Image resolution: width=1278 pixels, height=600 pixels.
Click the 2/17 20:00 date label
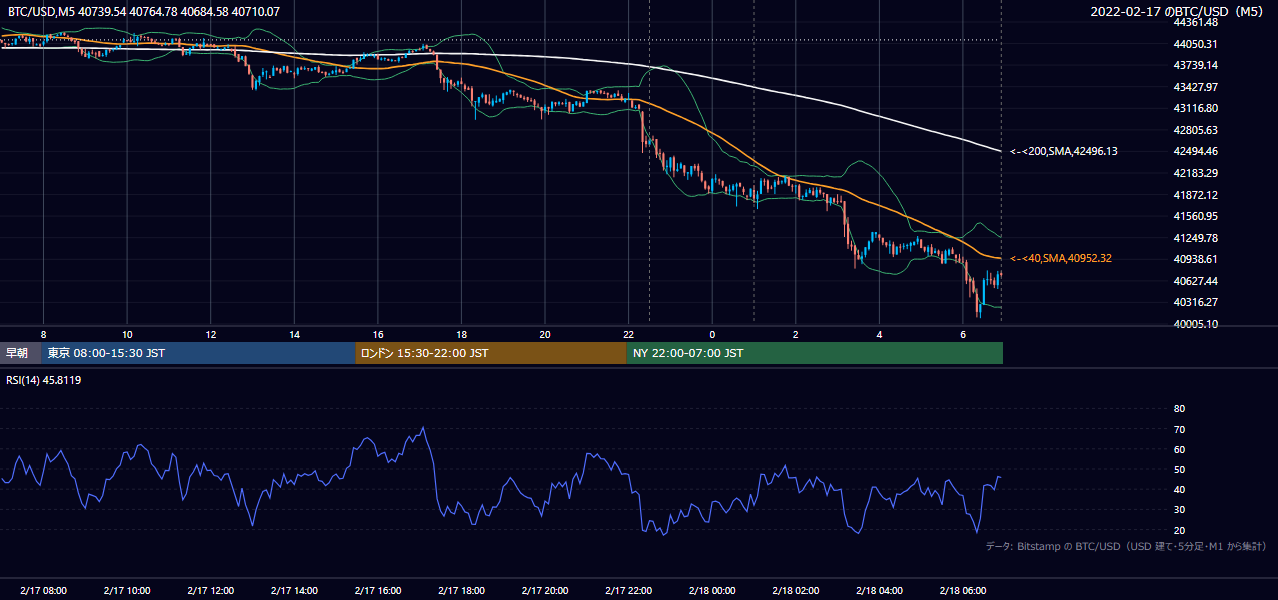(x=545, y=590)
